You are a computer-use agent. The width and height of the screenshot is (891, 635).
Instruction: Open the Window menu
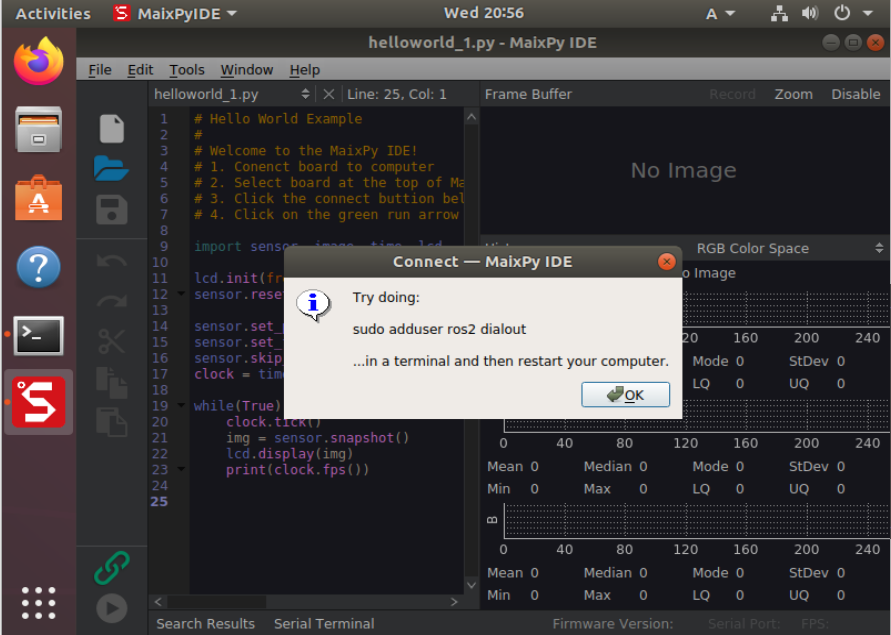pos(247,70)
